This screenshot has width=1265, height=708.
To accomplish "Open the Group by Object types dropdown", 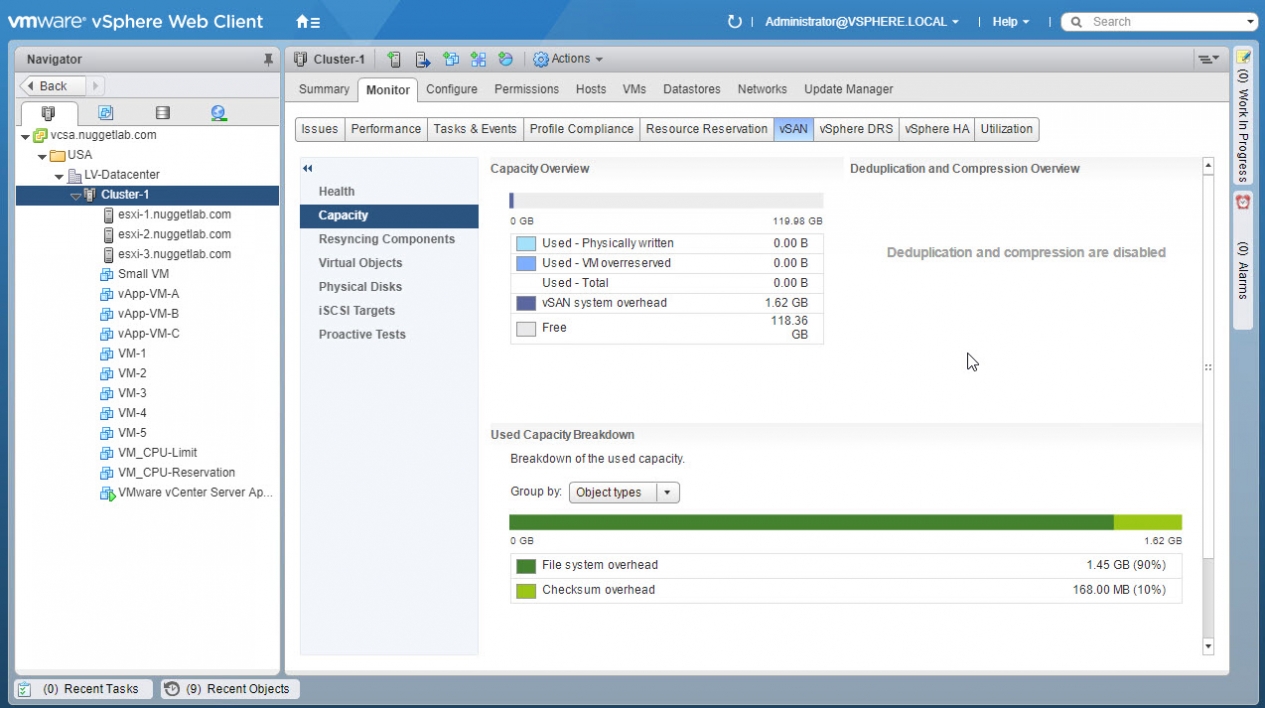I will pos(624,493).
